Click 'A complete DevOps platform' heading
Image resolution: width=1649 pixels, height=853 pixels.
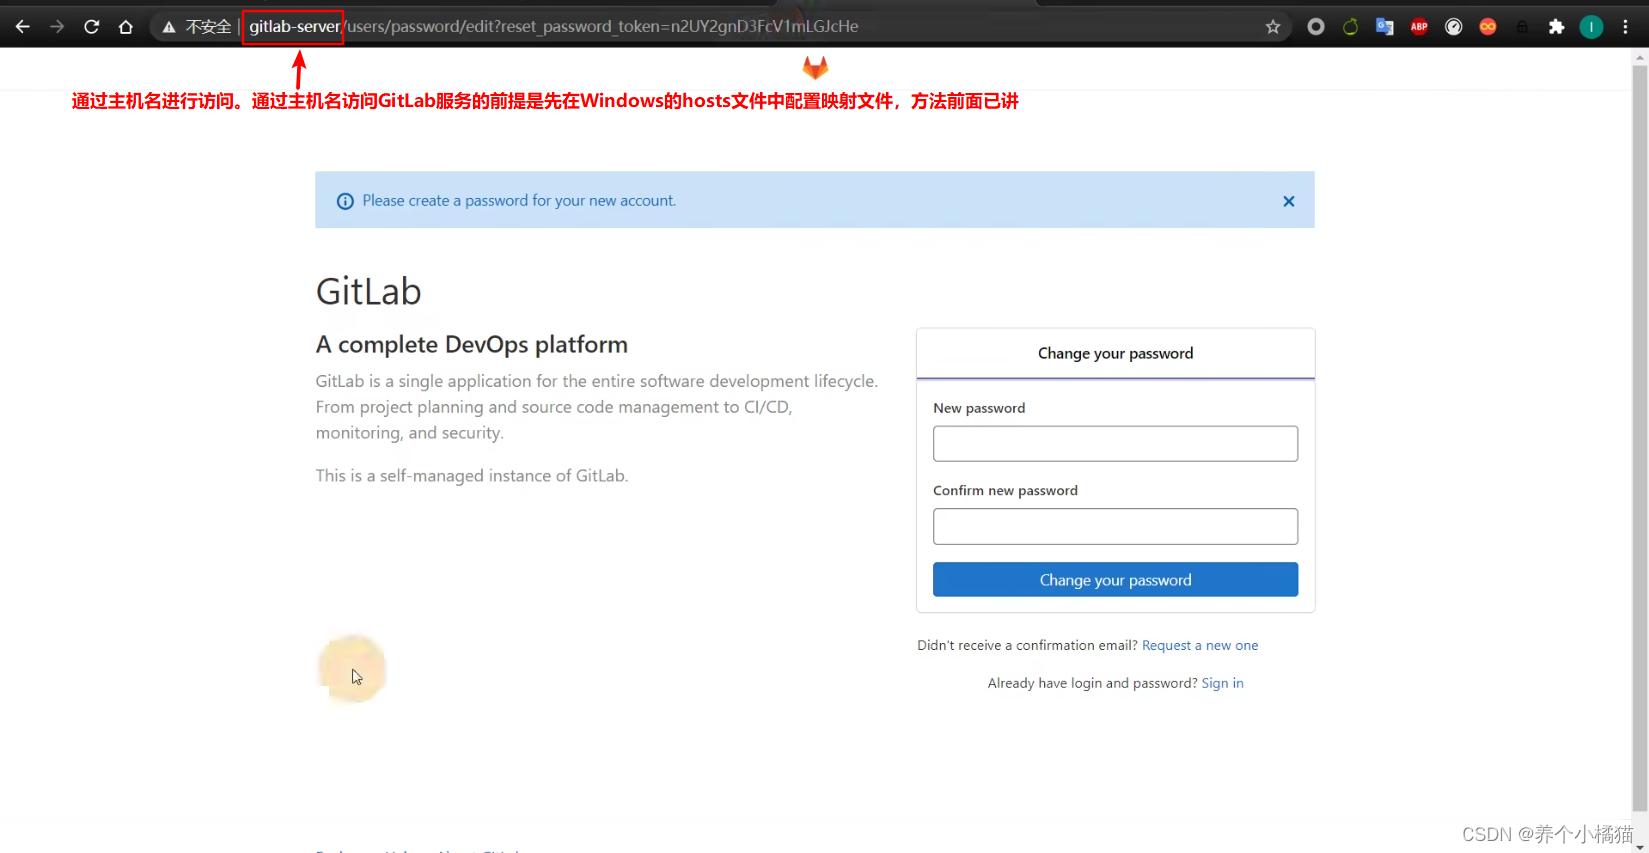(472, 345)
